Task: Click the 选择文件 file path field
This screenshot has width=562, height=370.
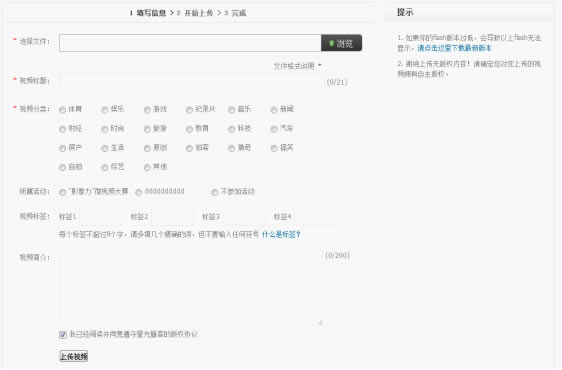Action: [190, 43]
